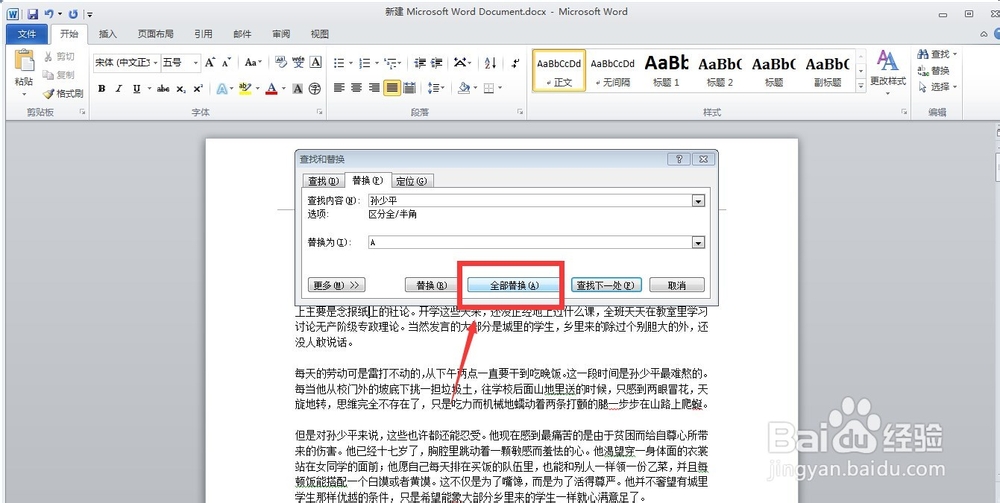
Task: Open the 查找内容 history dropdown arrow
Action: click(698, 201)
